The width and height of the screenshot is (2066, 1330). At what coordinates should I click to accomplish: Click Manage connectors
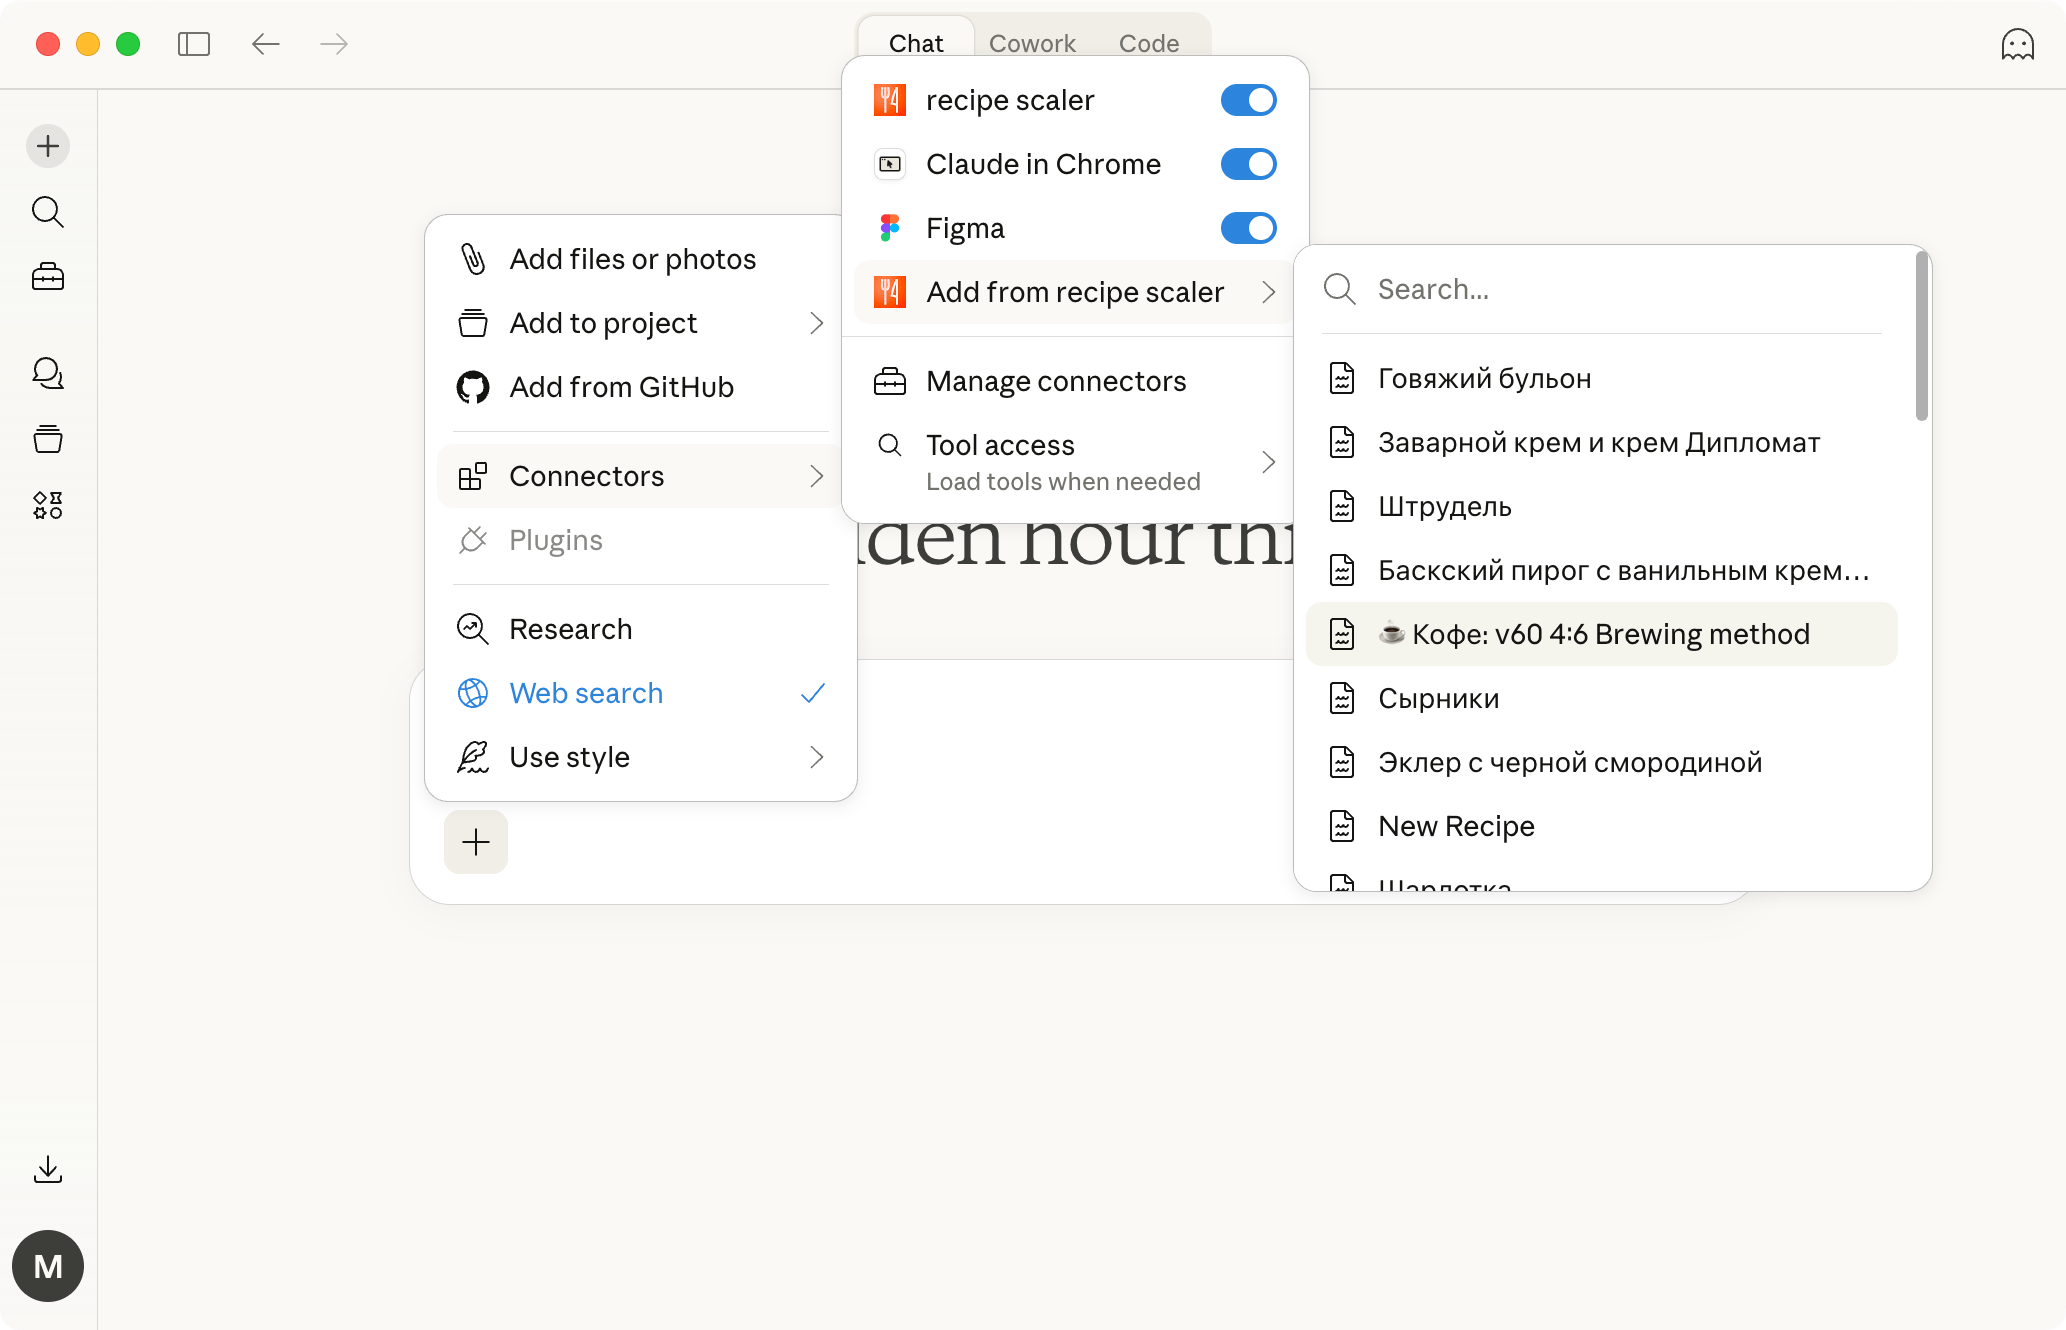pyautogui.click(x=1056, y=381)
